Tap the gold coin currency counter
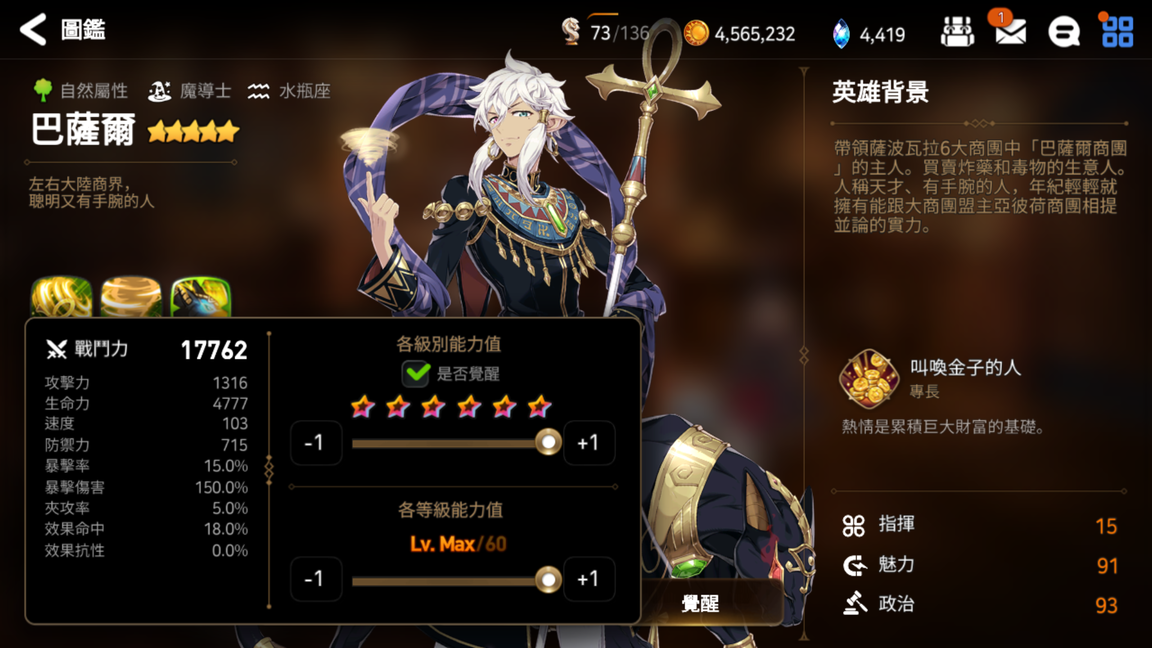The width and height of the screenshot is (1152, 648). (x=740, y=33)
